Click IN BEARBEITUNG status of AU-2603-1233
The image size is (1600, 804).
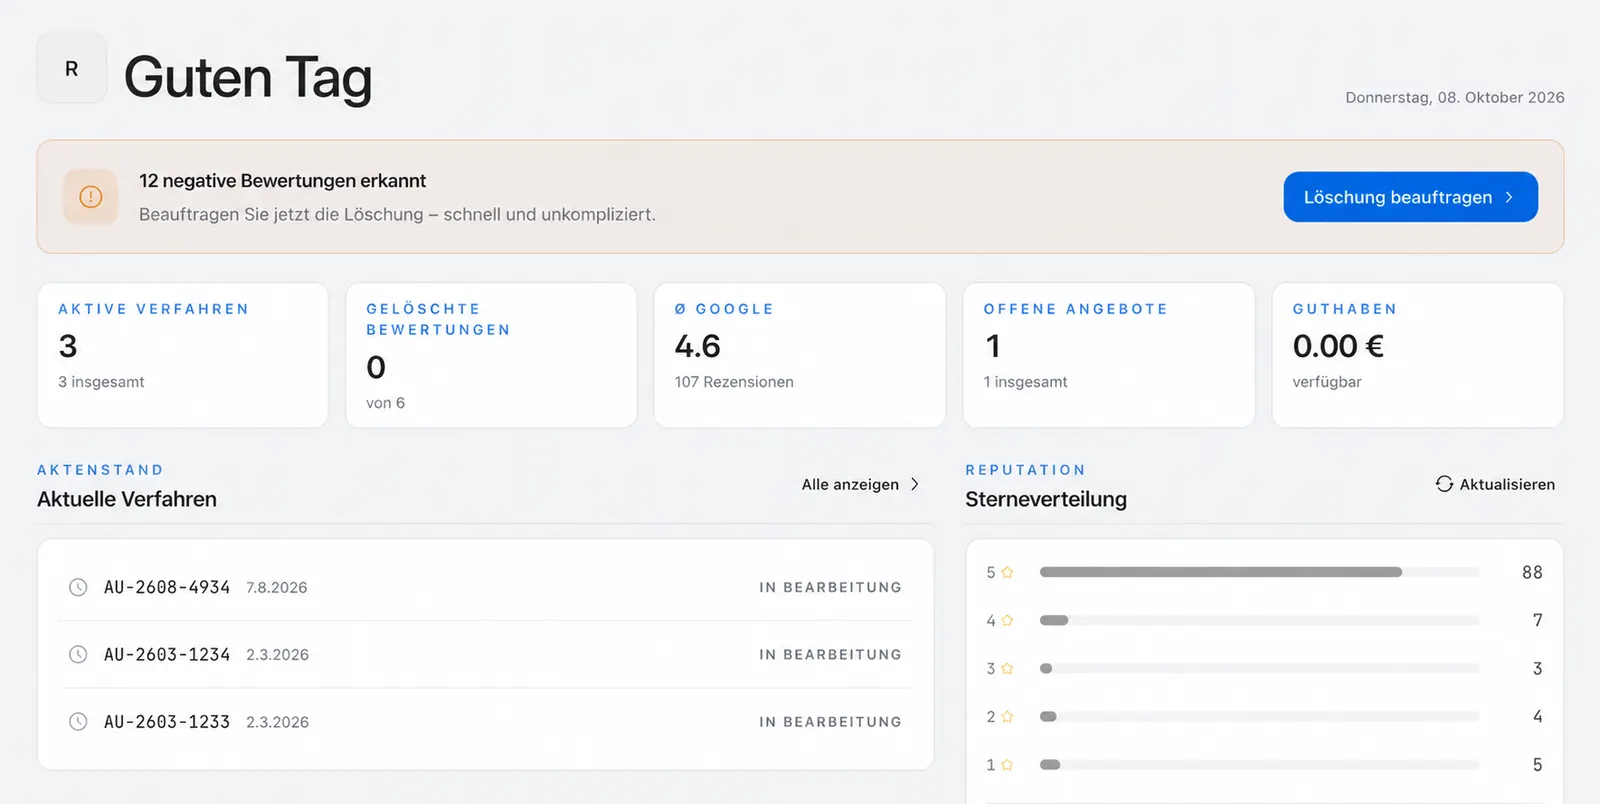point(830,721)
